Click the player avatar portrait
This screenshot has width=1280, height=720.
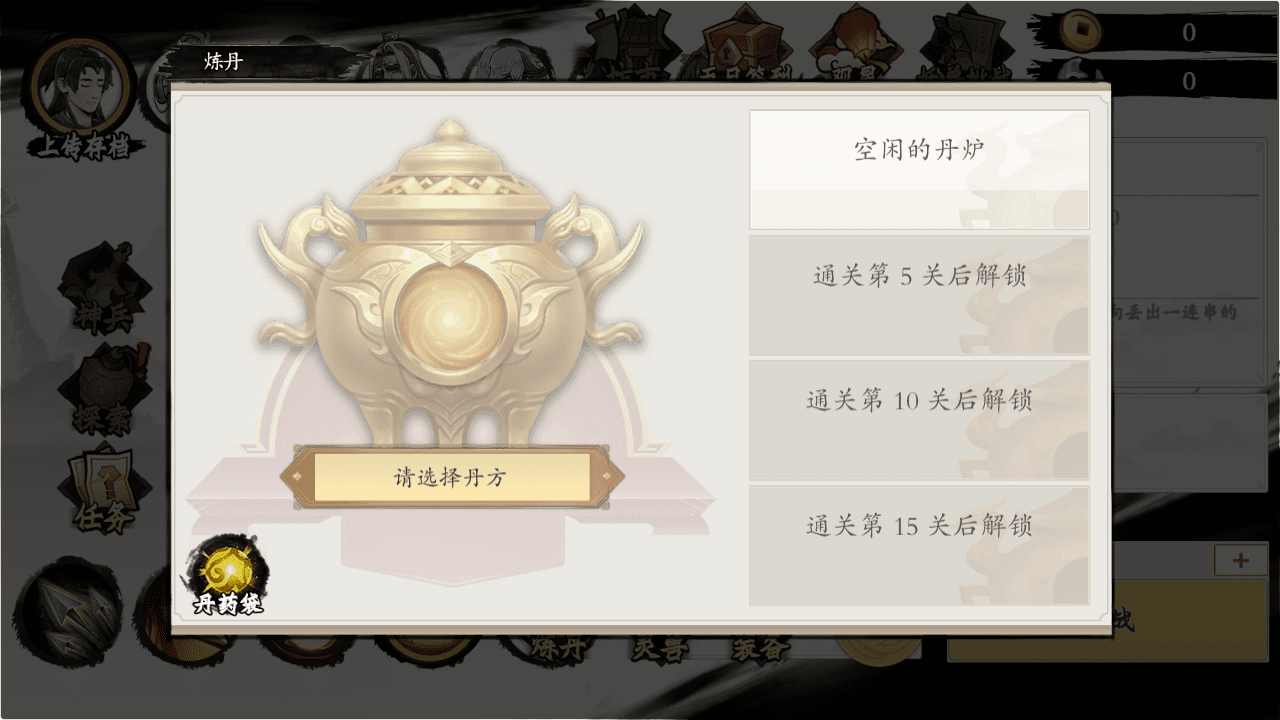pos(81,86)
